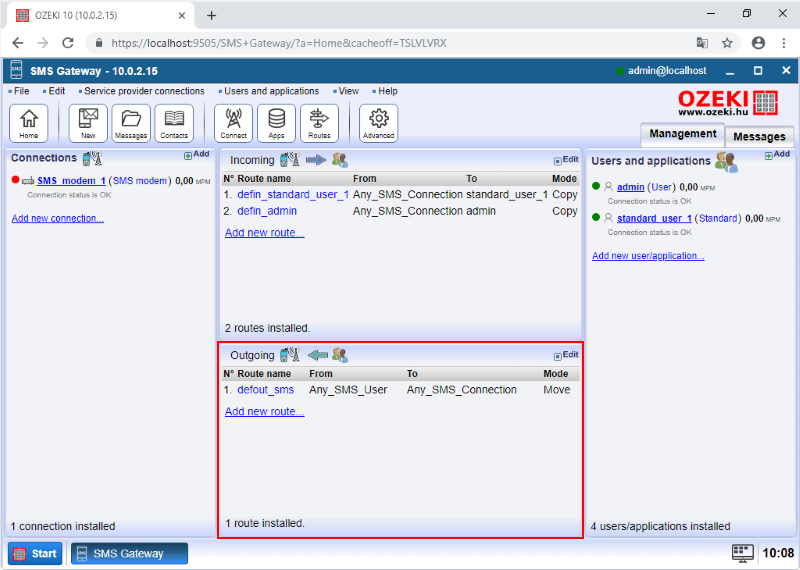Click the Users and applications people icon
800x570 pixels.
[726, 162]
